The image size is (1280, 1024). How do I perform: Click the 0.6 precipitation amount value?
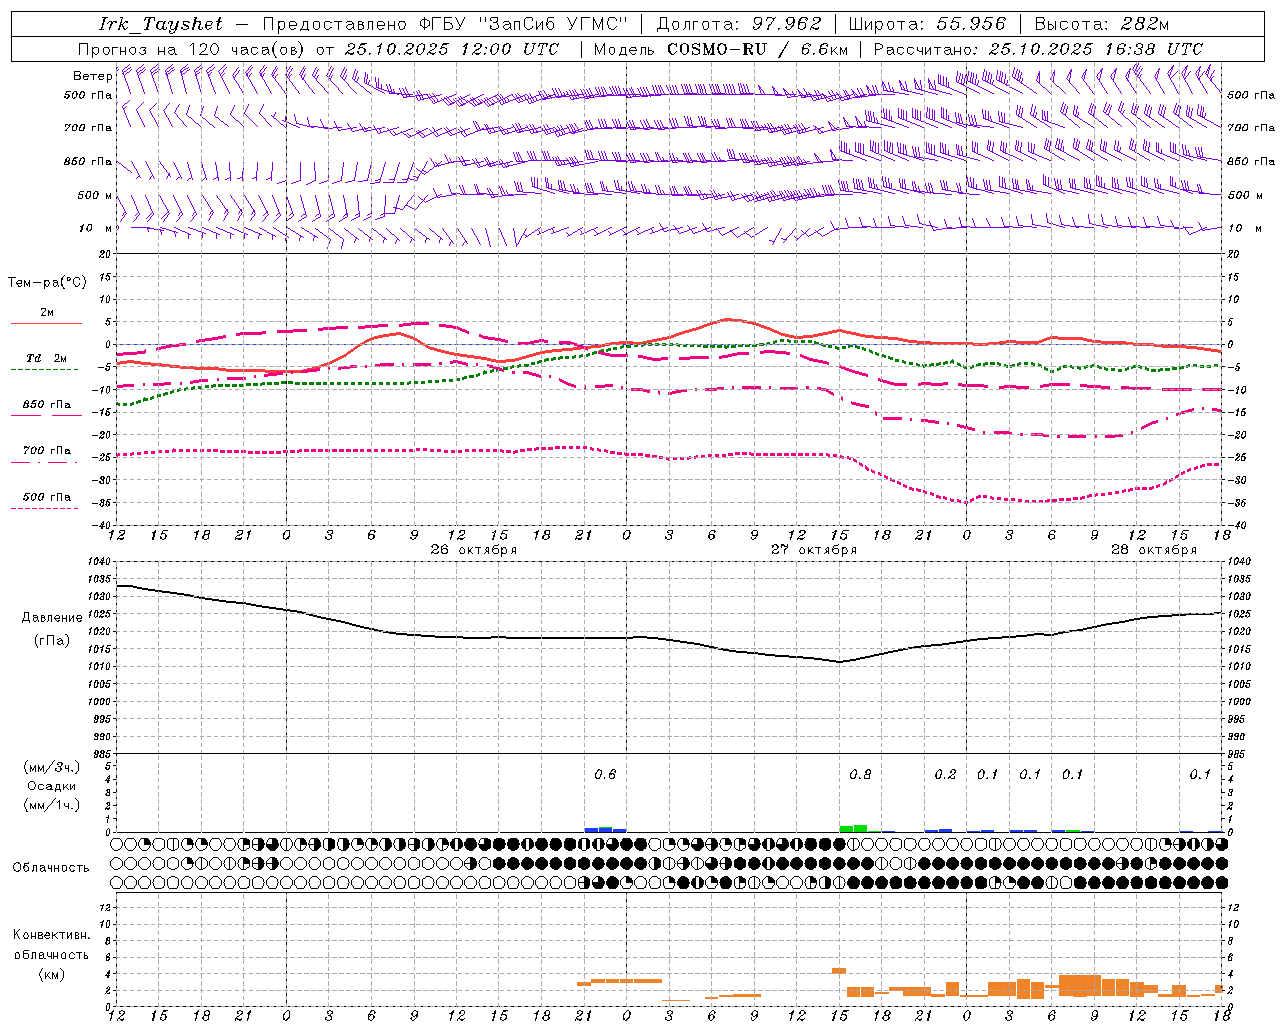(605, 774)
